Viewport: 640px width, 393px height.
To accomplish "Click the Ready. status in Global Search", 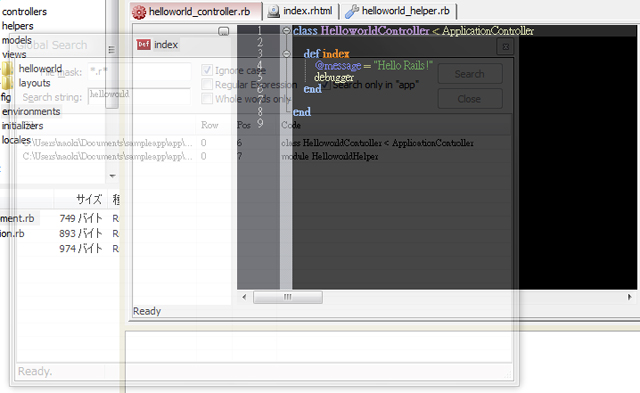I will (35, 371).
